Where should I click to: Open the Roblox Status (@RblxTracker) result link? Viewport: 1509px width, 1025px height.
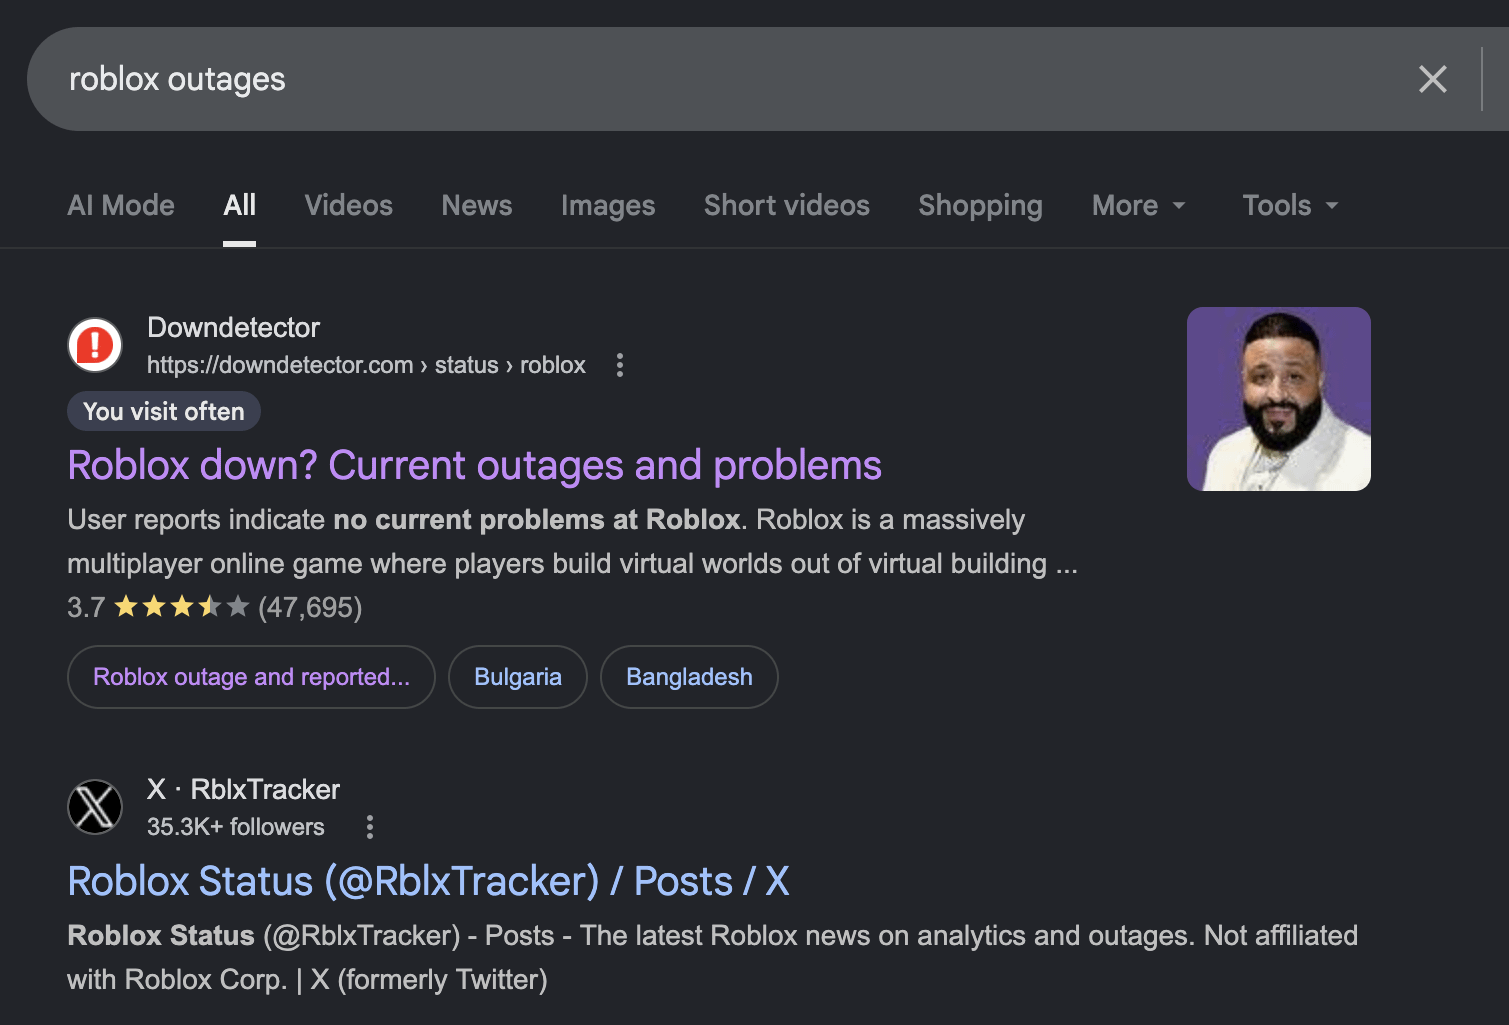[x=428, y=882]
